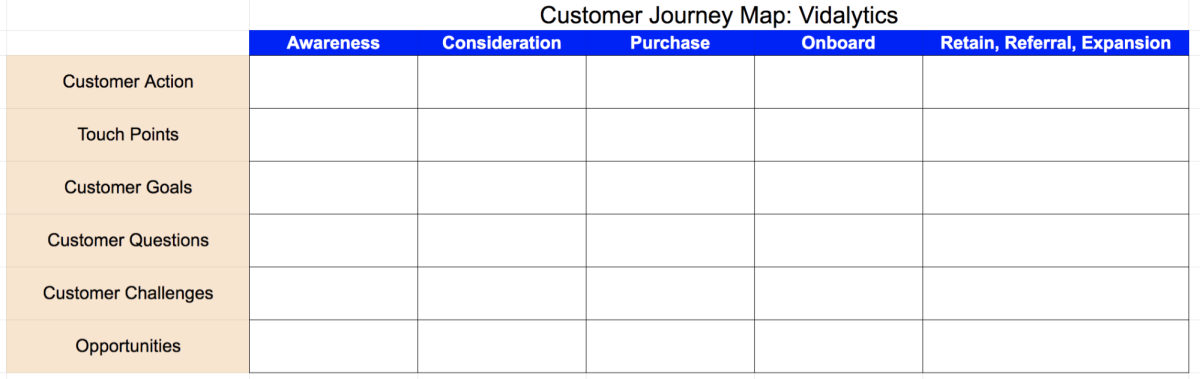
Task: Select the Onboard cell in Customer Questions row
Action: point(838,241)
